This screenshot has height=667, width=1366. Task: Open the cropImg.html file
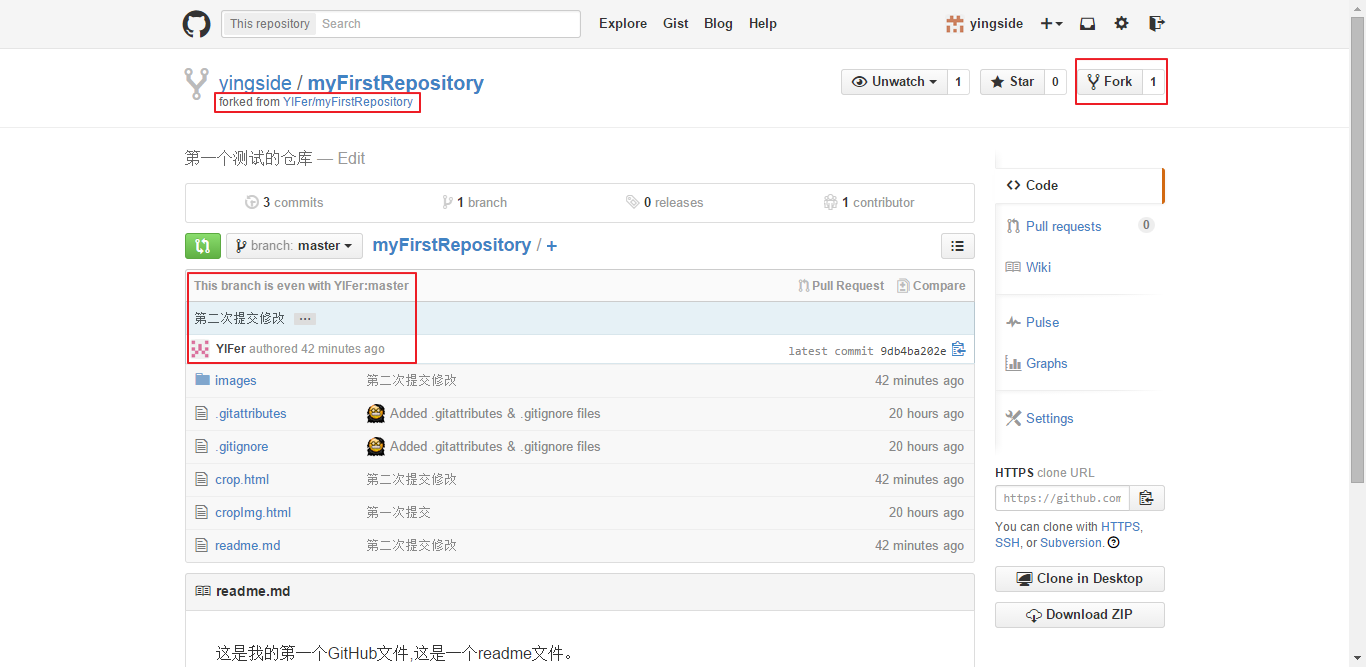(x=253, y=512)
